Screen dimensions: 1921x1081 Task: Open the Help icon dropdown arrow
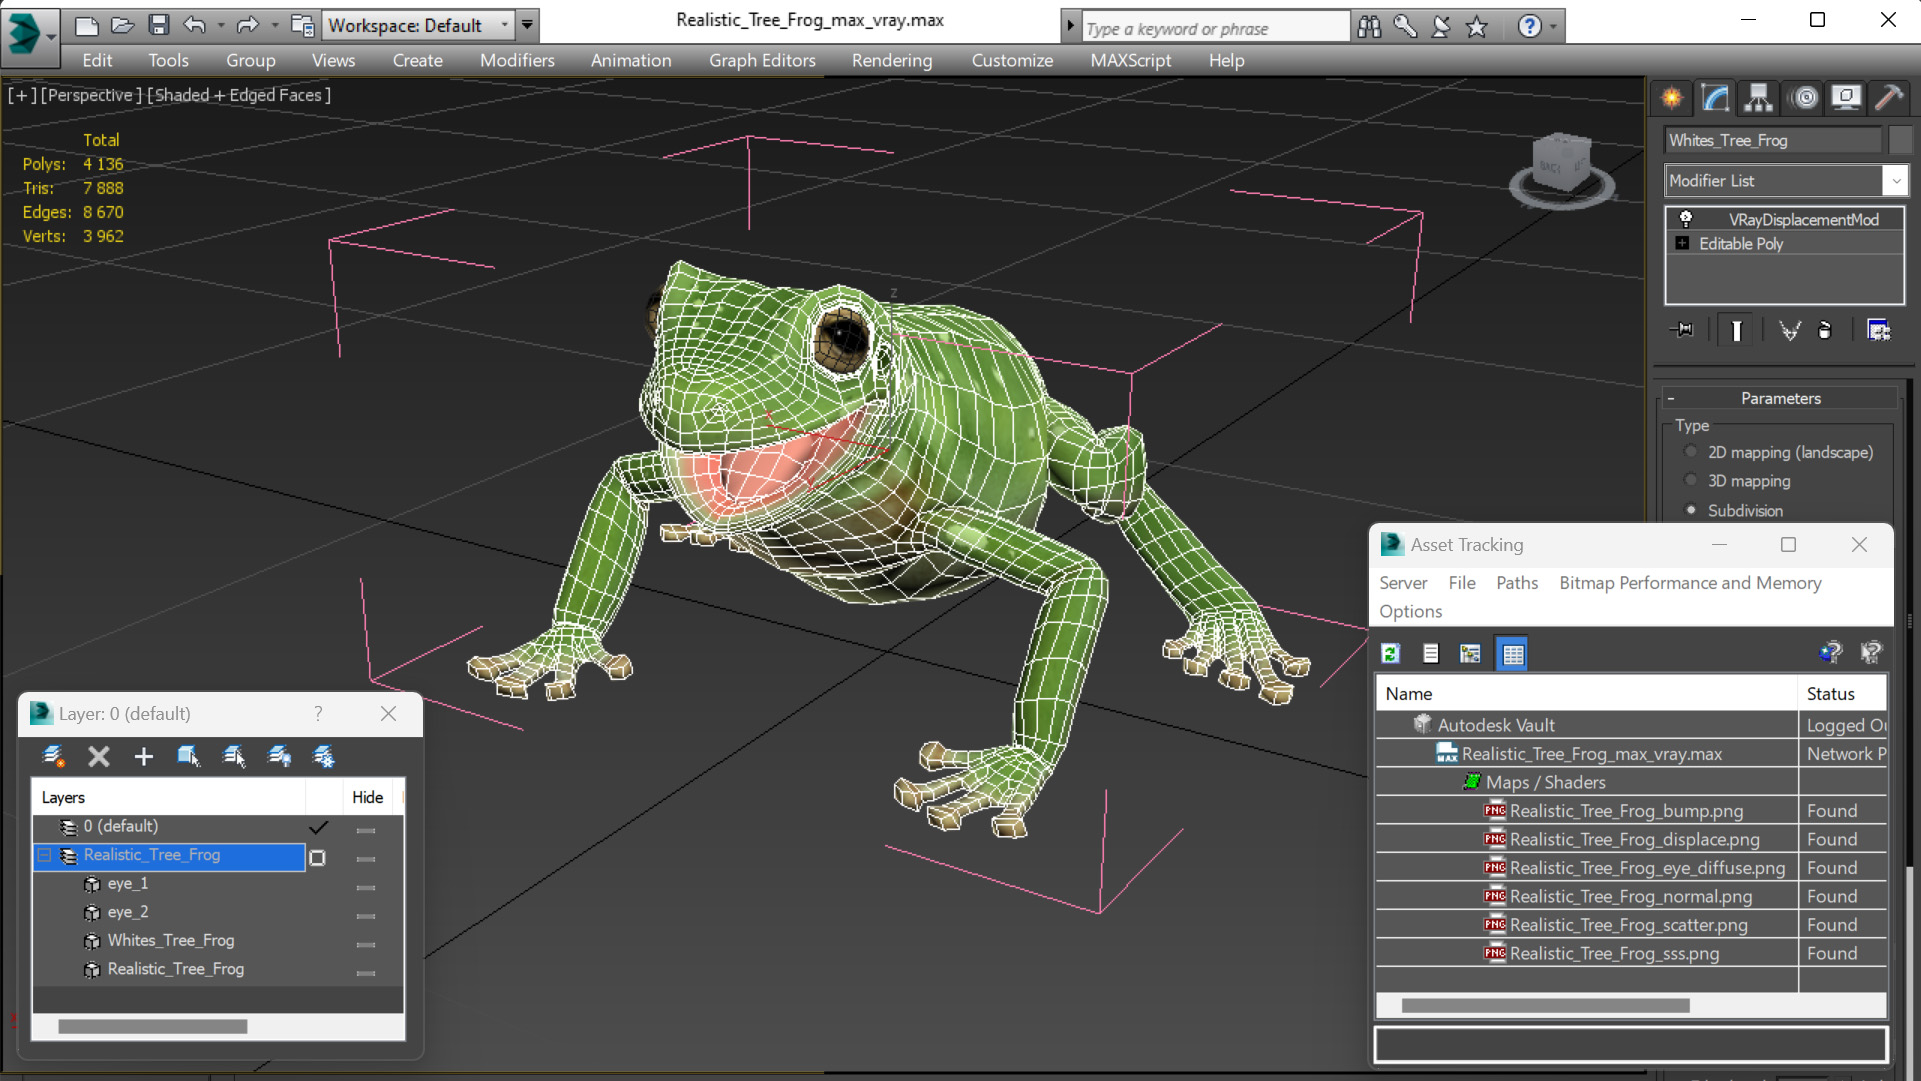point(1553,27)
